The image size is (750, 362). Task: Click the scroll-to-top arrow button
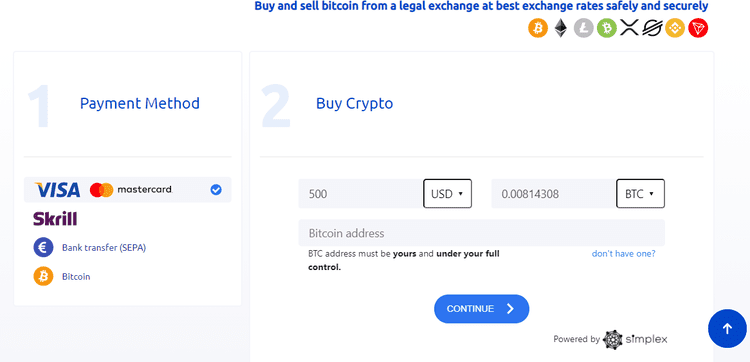pos(727,328)
